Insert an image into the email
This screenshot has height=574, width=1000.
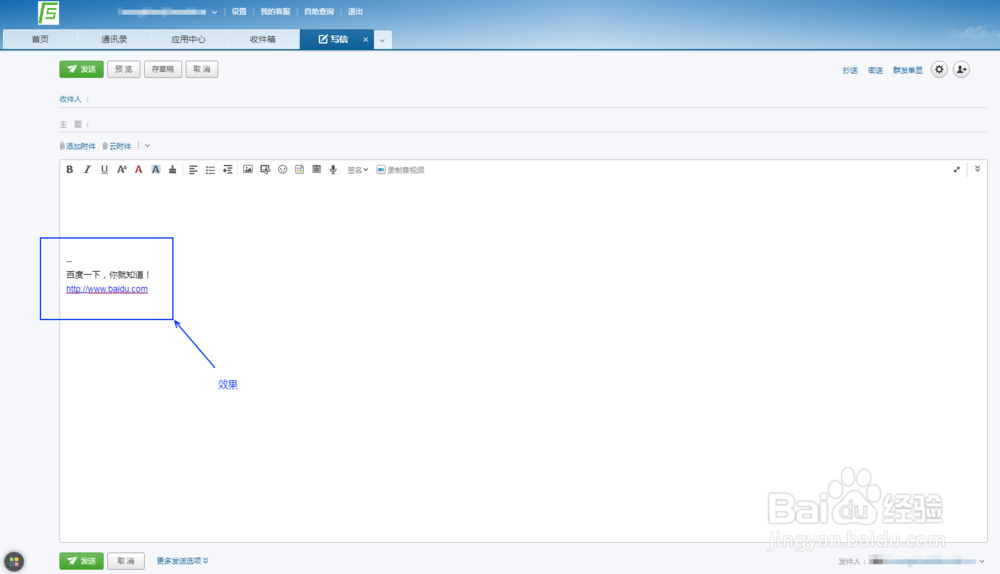point(248,170)
